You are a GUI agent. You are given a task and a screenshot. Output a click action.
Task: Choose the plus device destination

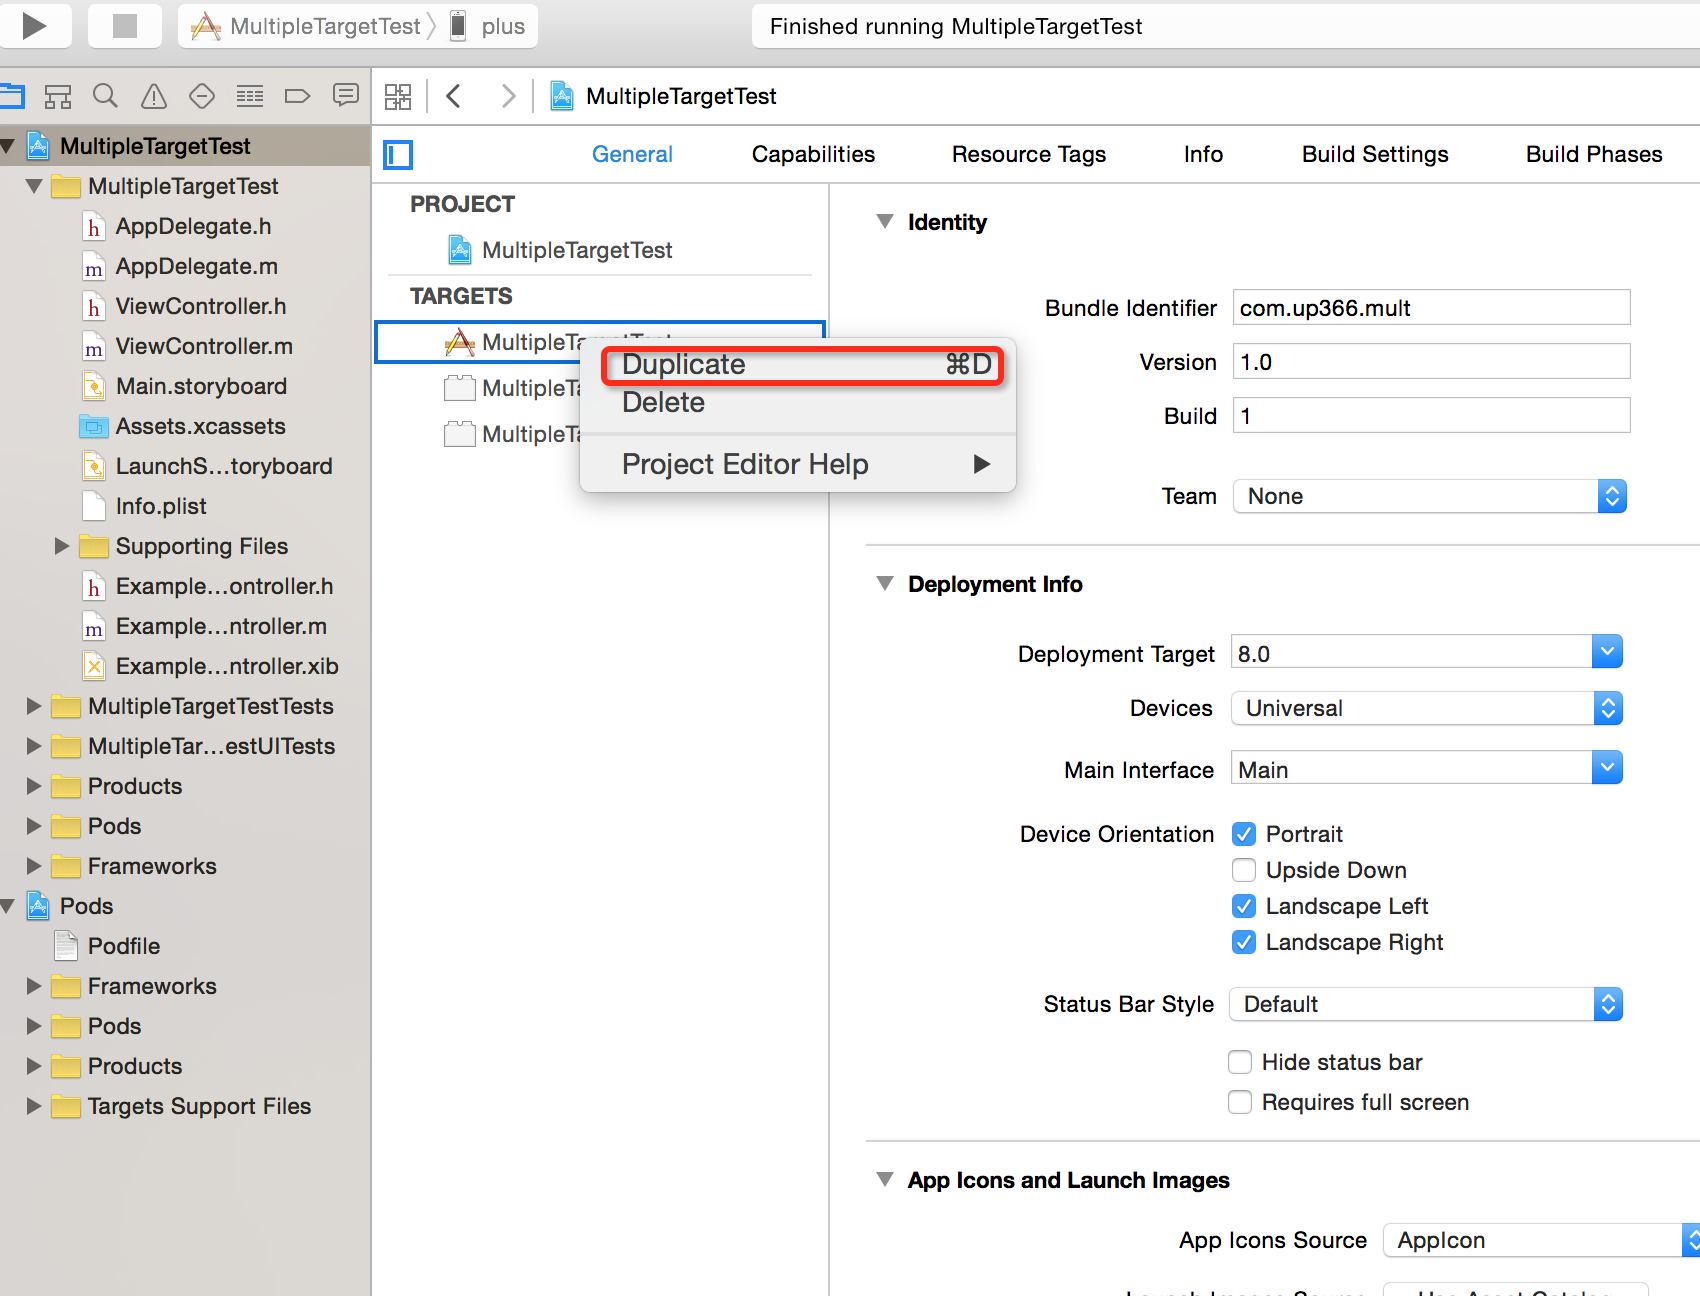pyautogui.click(x=488, y=26)
